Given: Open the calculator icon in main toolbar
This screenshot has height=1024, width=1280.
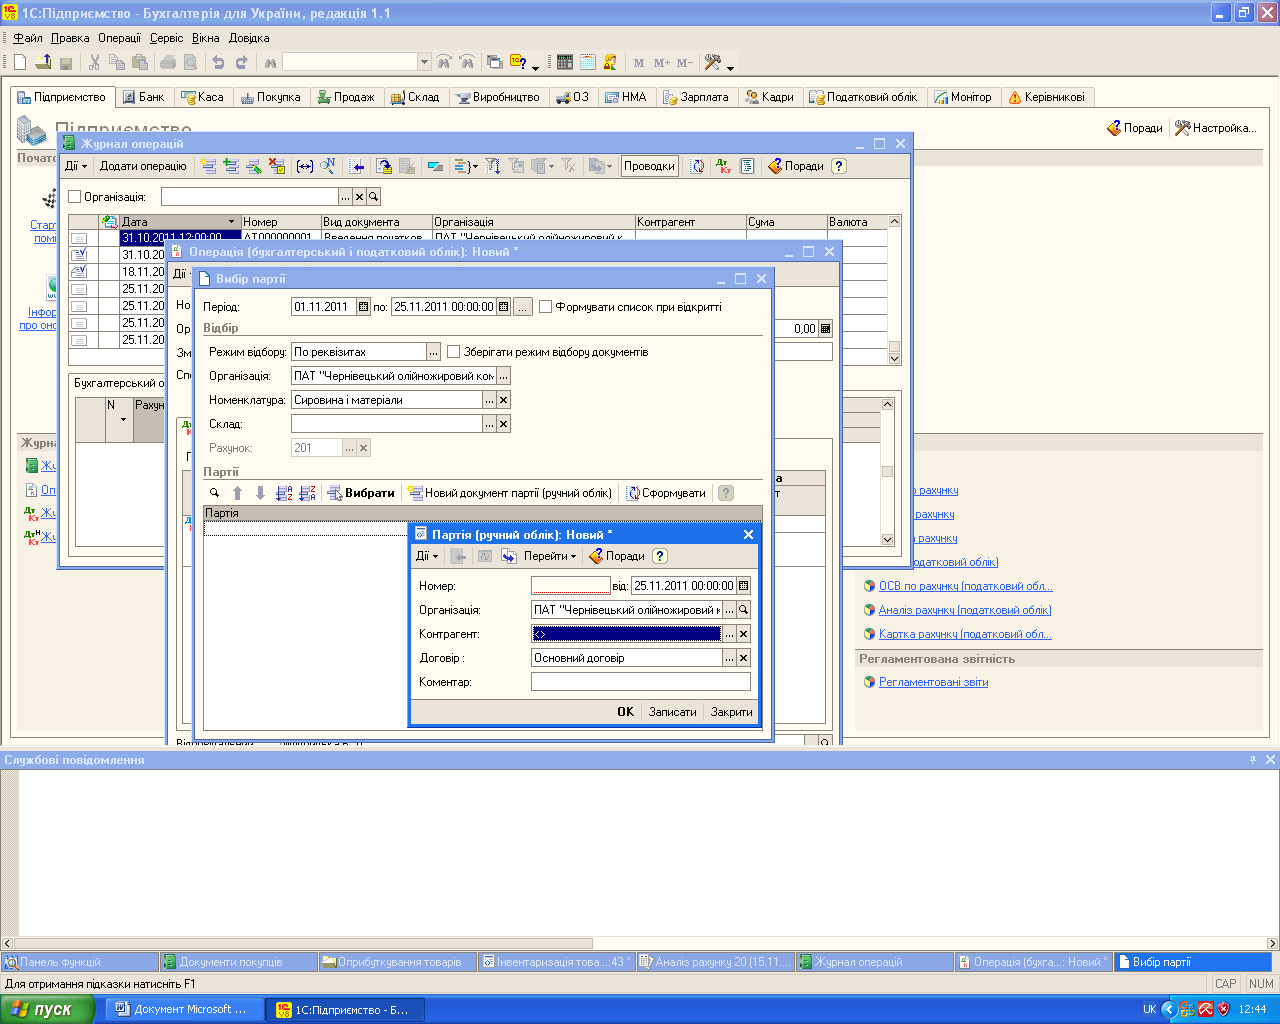Looking at the screenshot, I should pos(565,62).
